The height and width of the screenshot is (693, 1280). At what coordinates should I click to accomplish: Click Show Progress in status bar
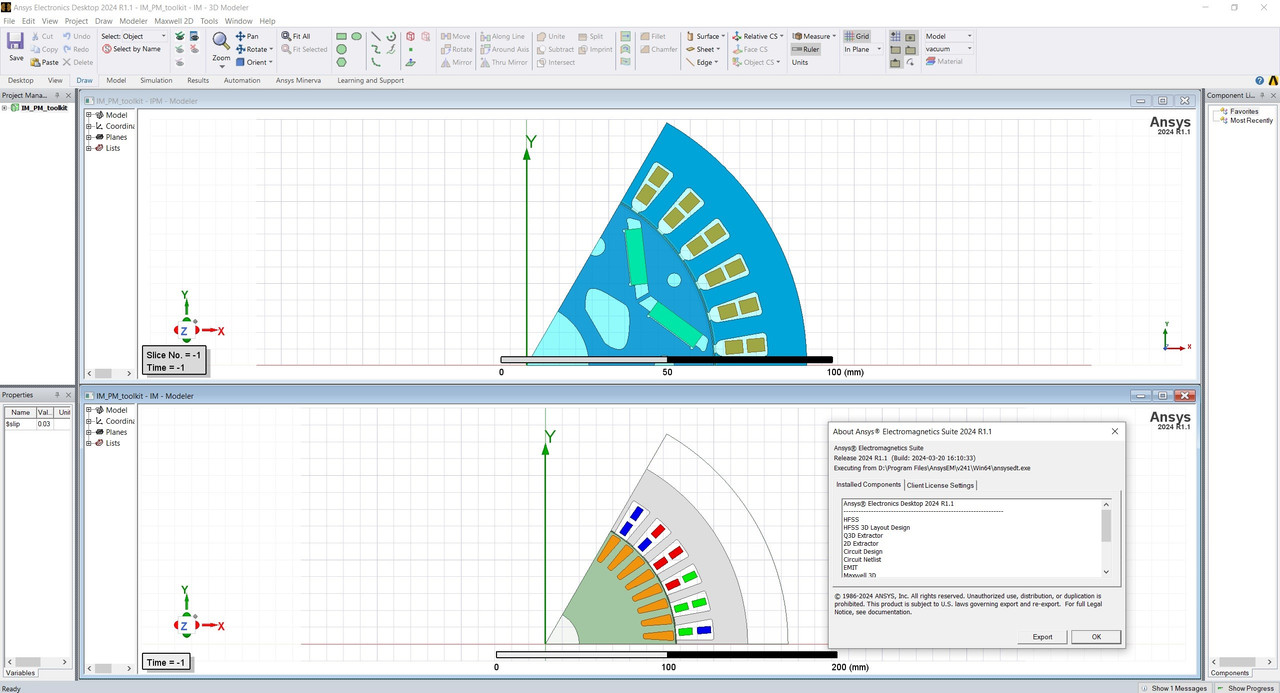pyautogui.click(x=1244, y=688)
